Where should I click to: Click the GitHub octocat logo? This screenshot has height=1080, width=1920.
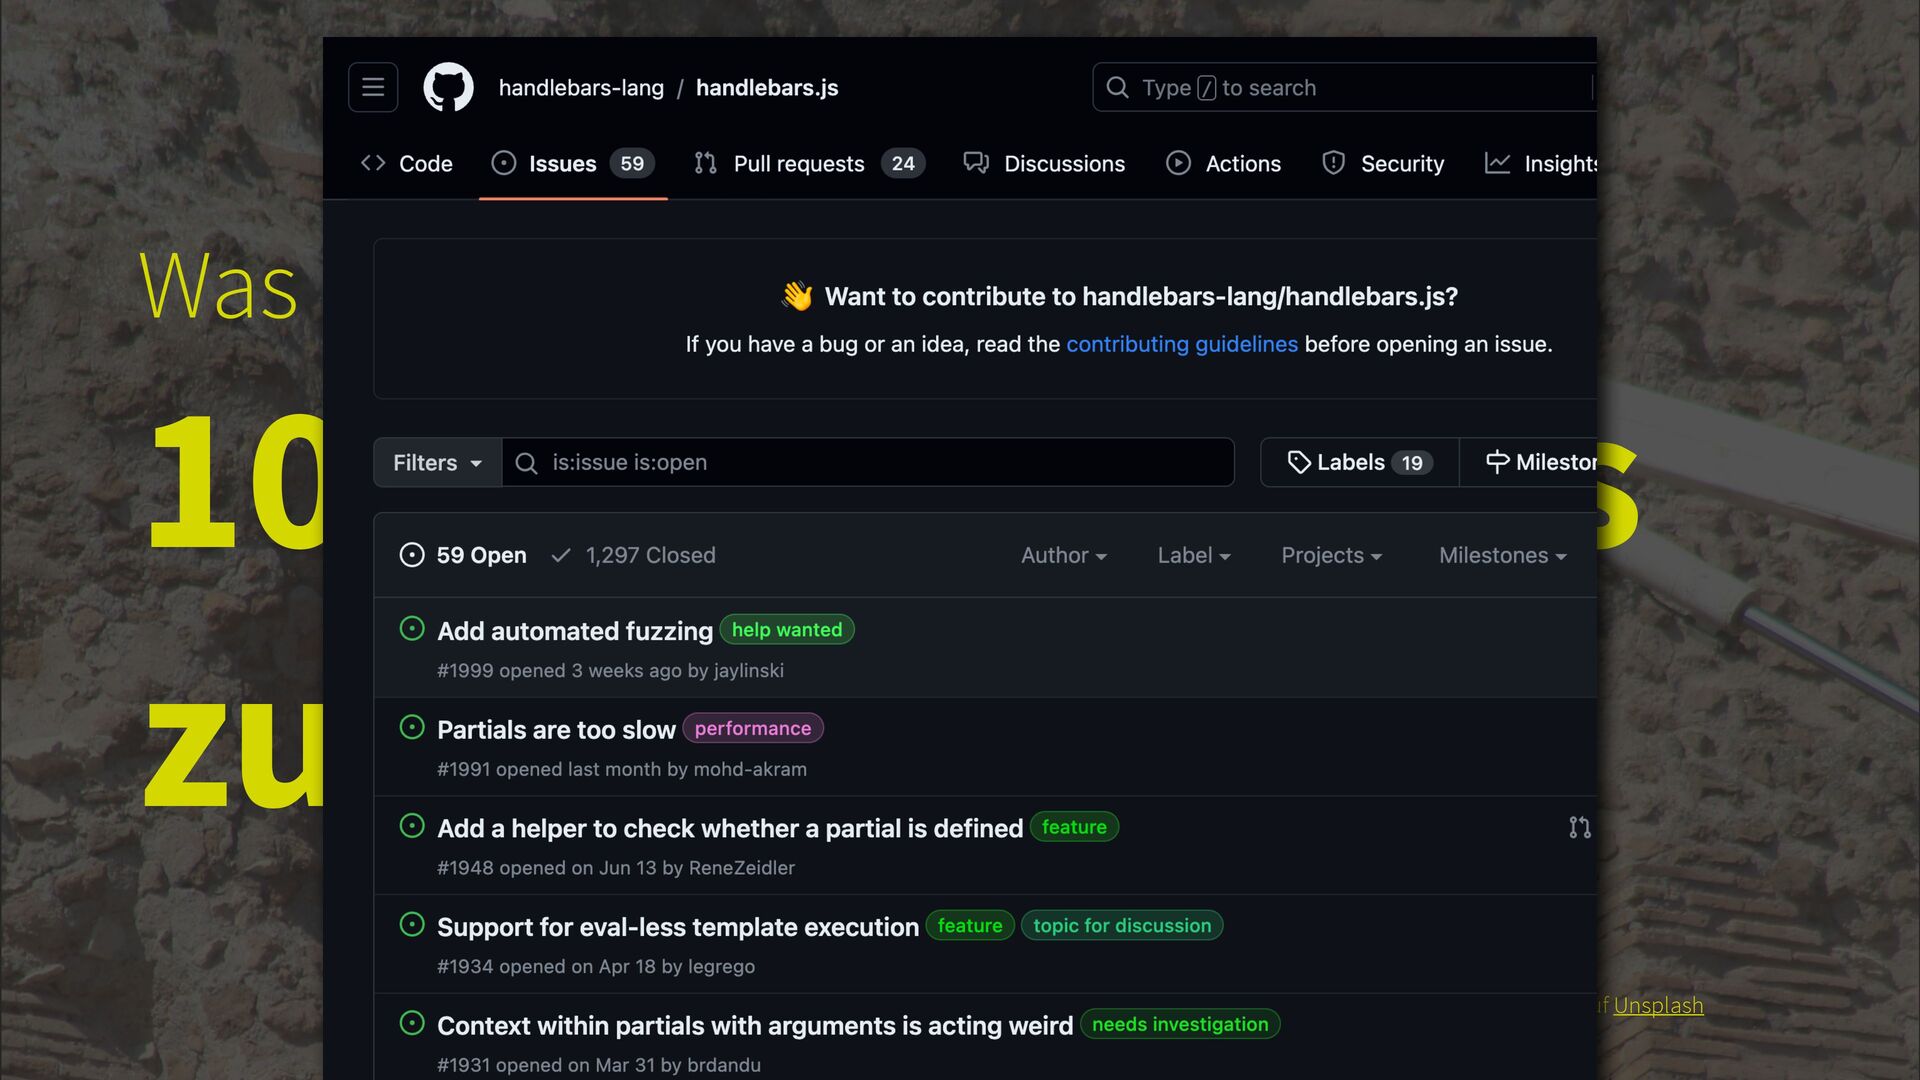pyautogui.click(x=448, y=87)
